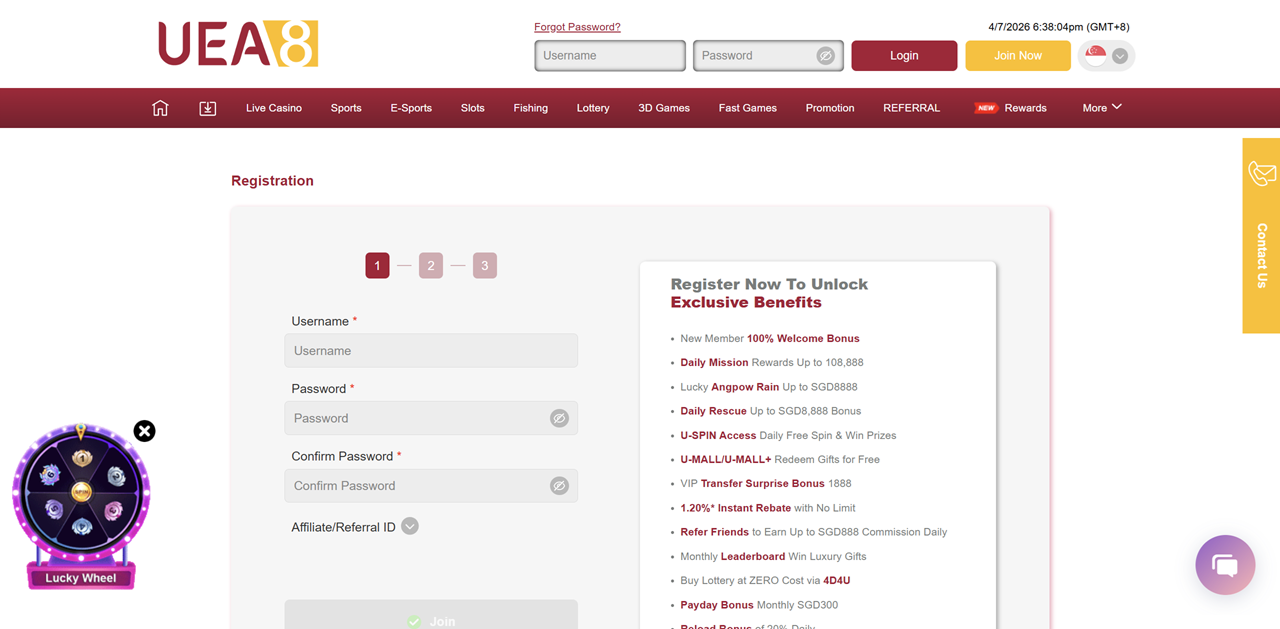Open the More menu dropdown
The width and height of the screenshot is (1280, 629).
click(x=1102, y=108)
